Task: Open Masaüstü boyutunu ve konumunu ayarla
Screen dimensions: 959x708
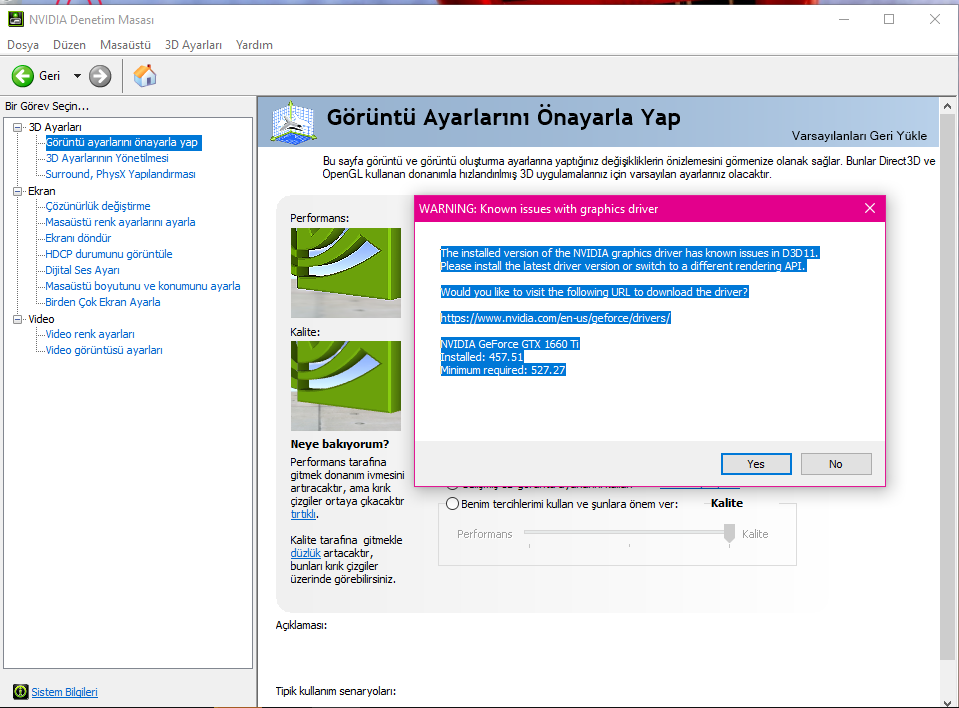Action: pos(143,286)
